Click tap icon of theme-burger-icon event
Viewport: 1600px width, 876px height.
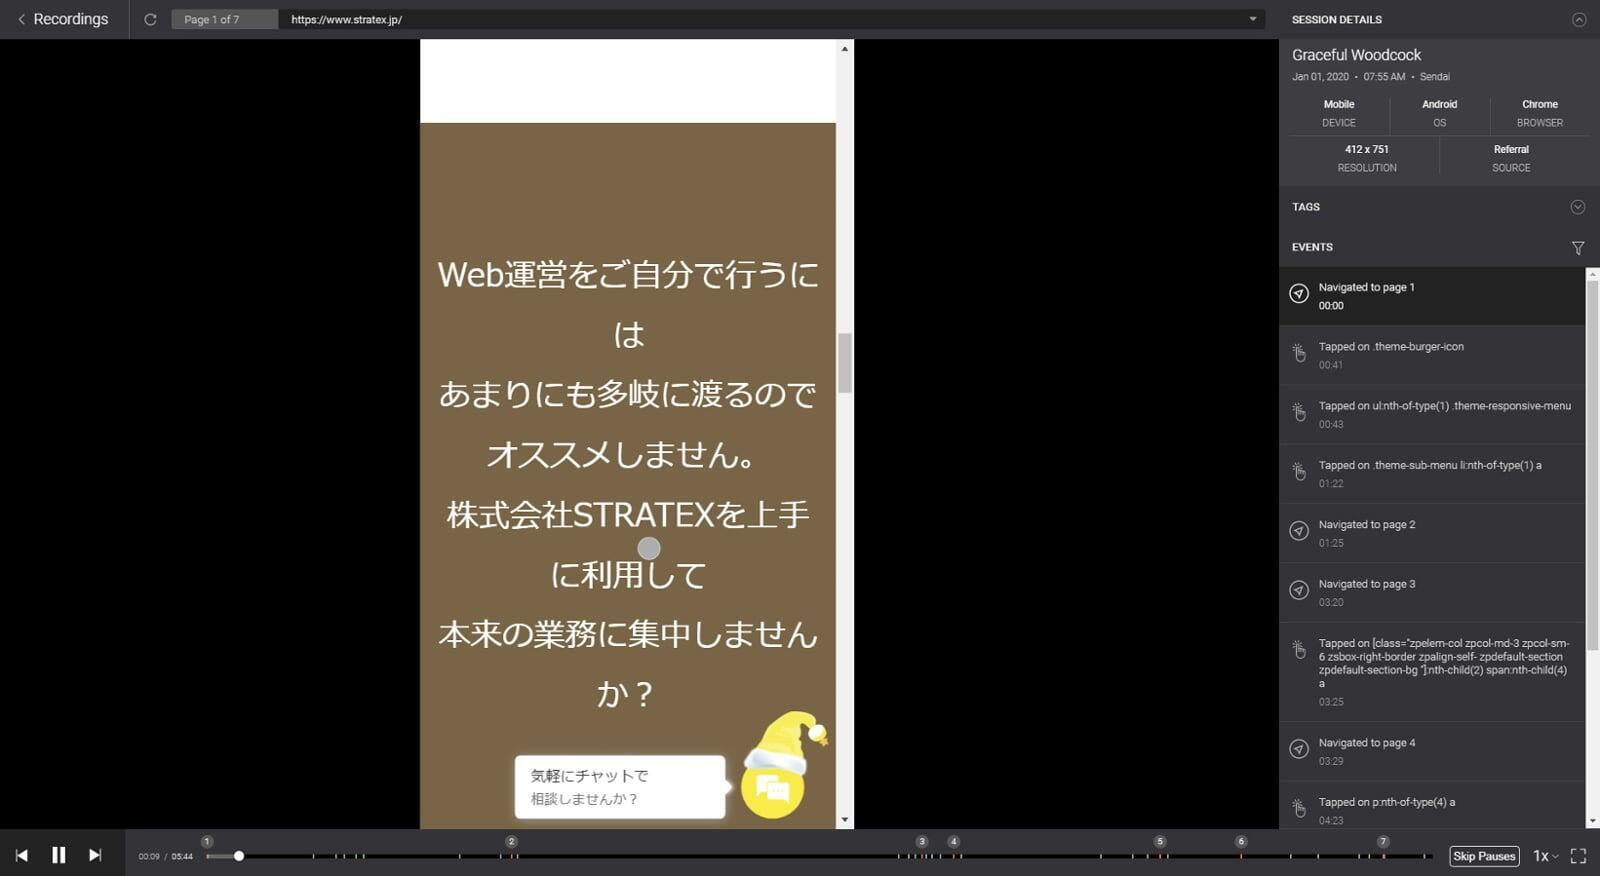pyautogui.click(x=1299, y=353)
